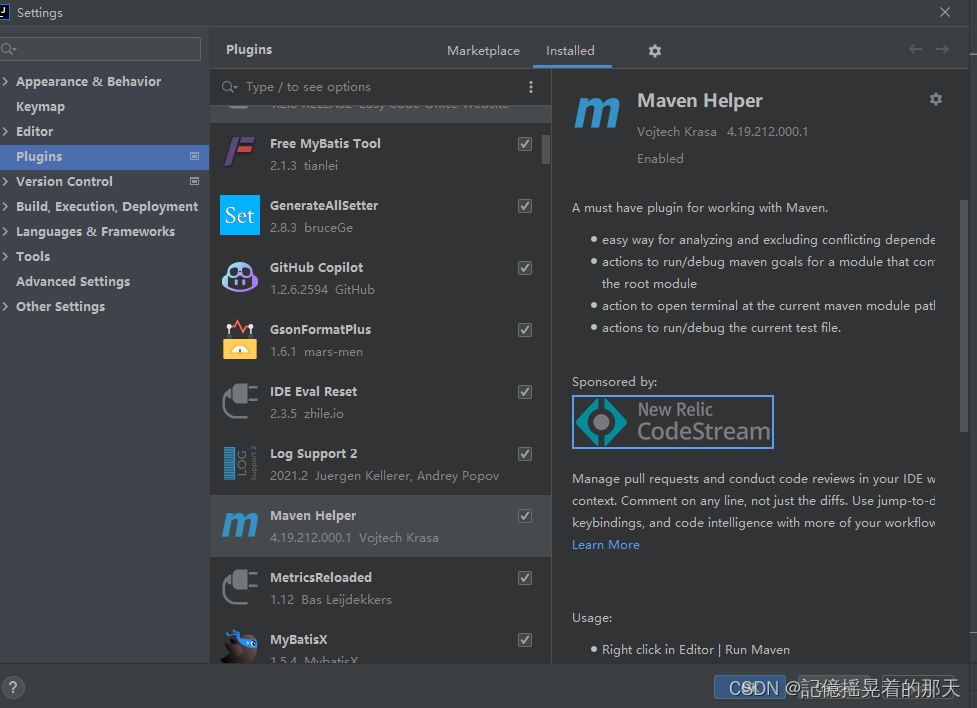Click the Free MyBatis Tool plugin icon

(x=240, y=153)
